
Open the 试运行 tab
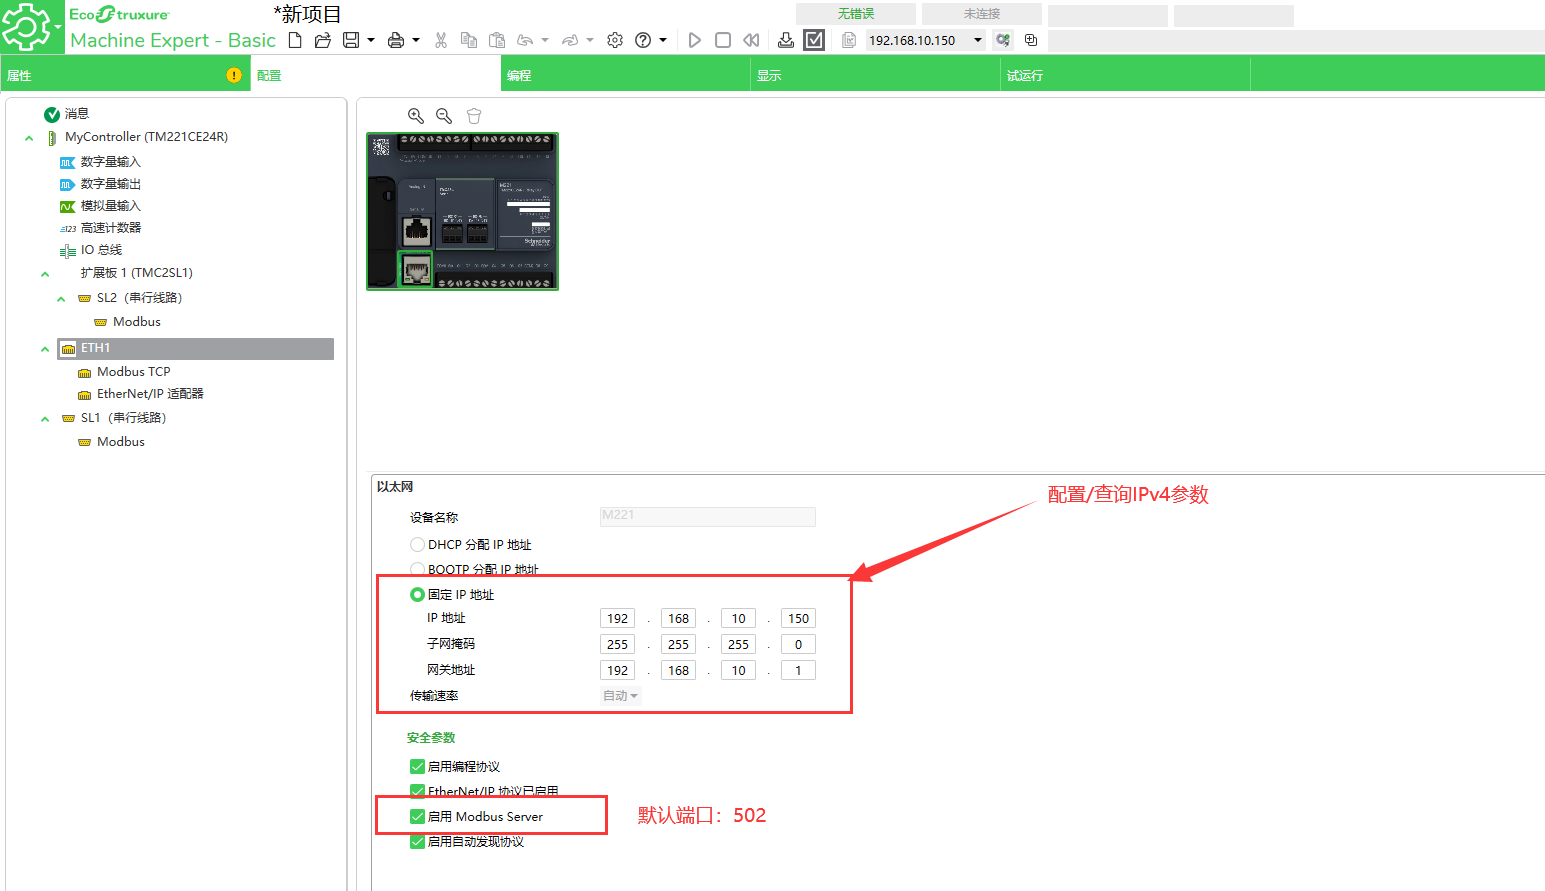click(1025, 76)
